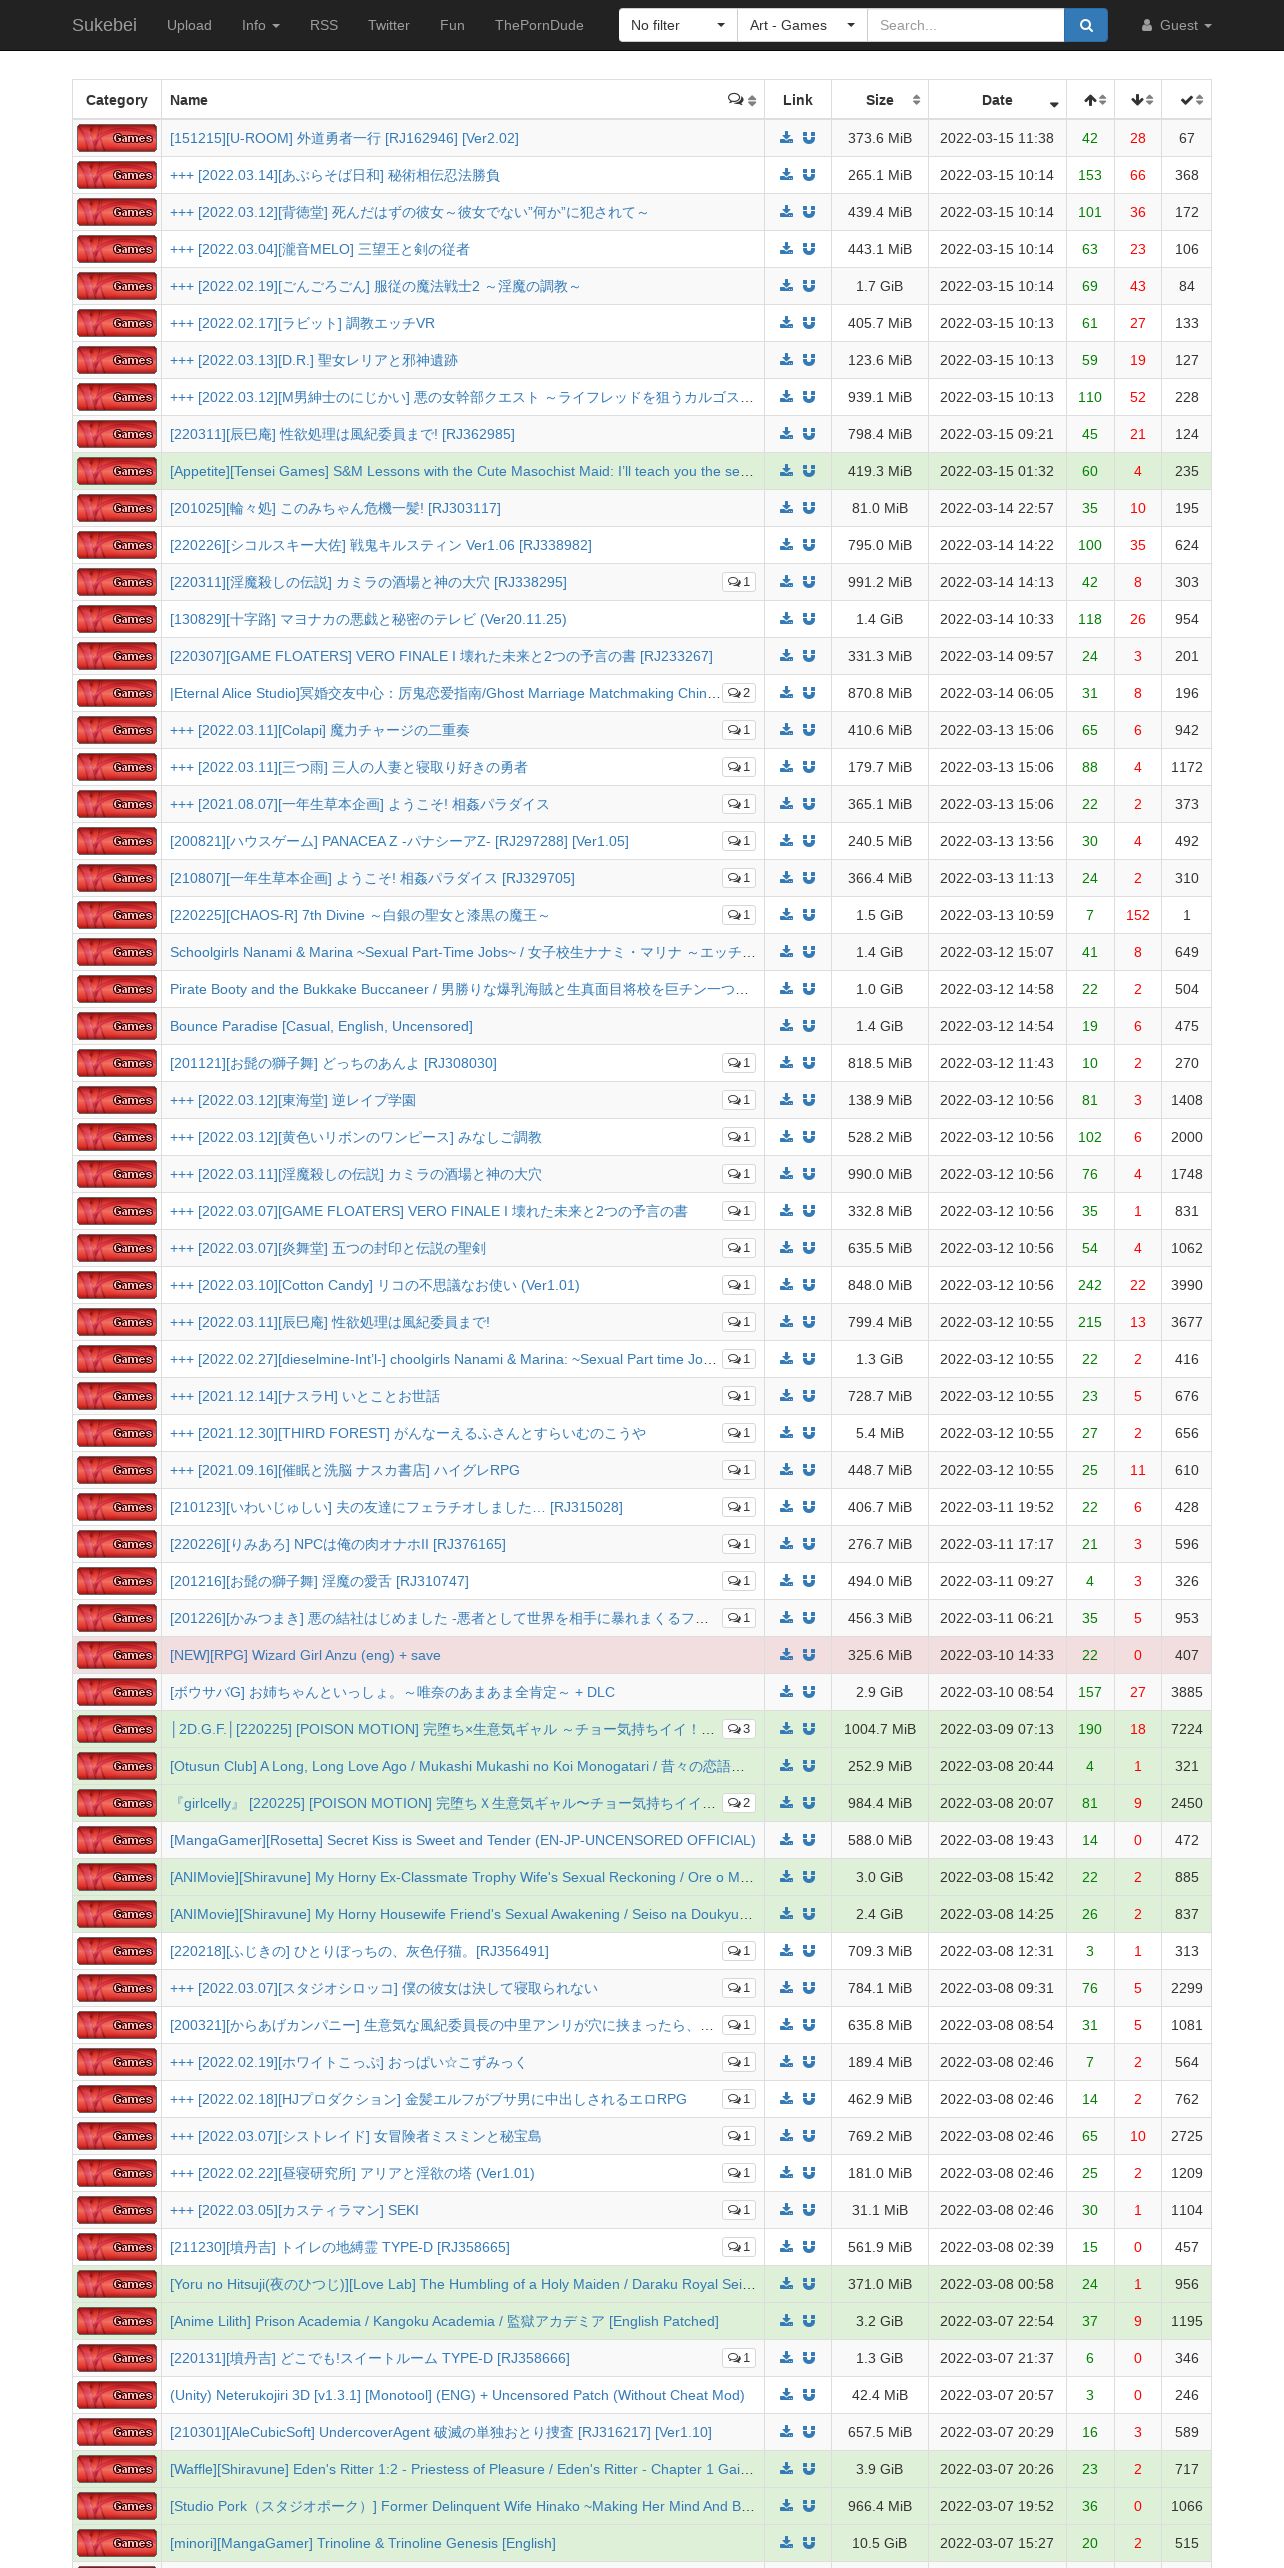
Task: Open the Twitter link in navbar
Action: pyautogui.click(x=389, y=25)
